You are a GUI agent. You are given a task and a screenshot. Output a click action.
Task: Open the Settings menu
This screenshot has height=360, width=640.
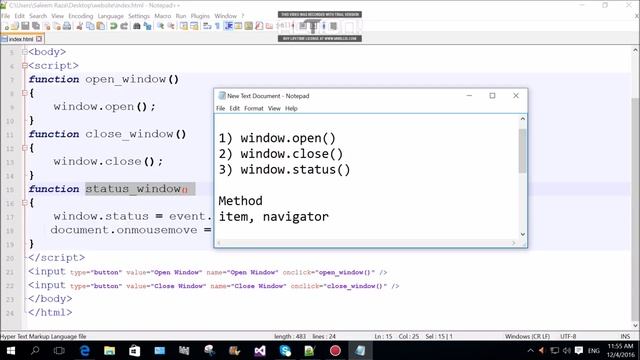pos(139,16)
